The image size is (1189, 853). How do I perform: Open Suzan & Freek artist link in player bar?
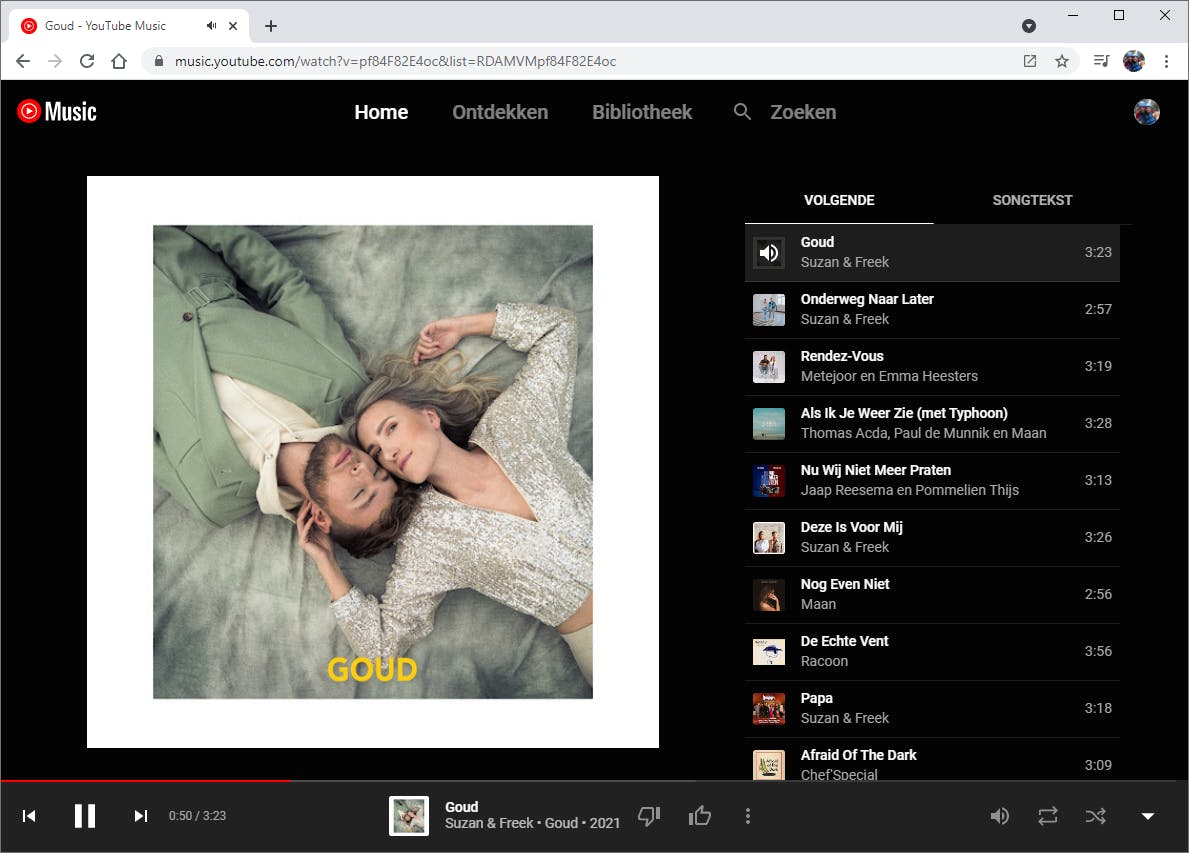489,823
